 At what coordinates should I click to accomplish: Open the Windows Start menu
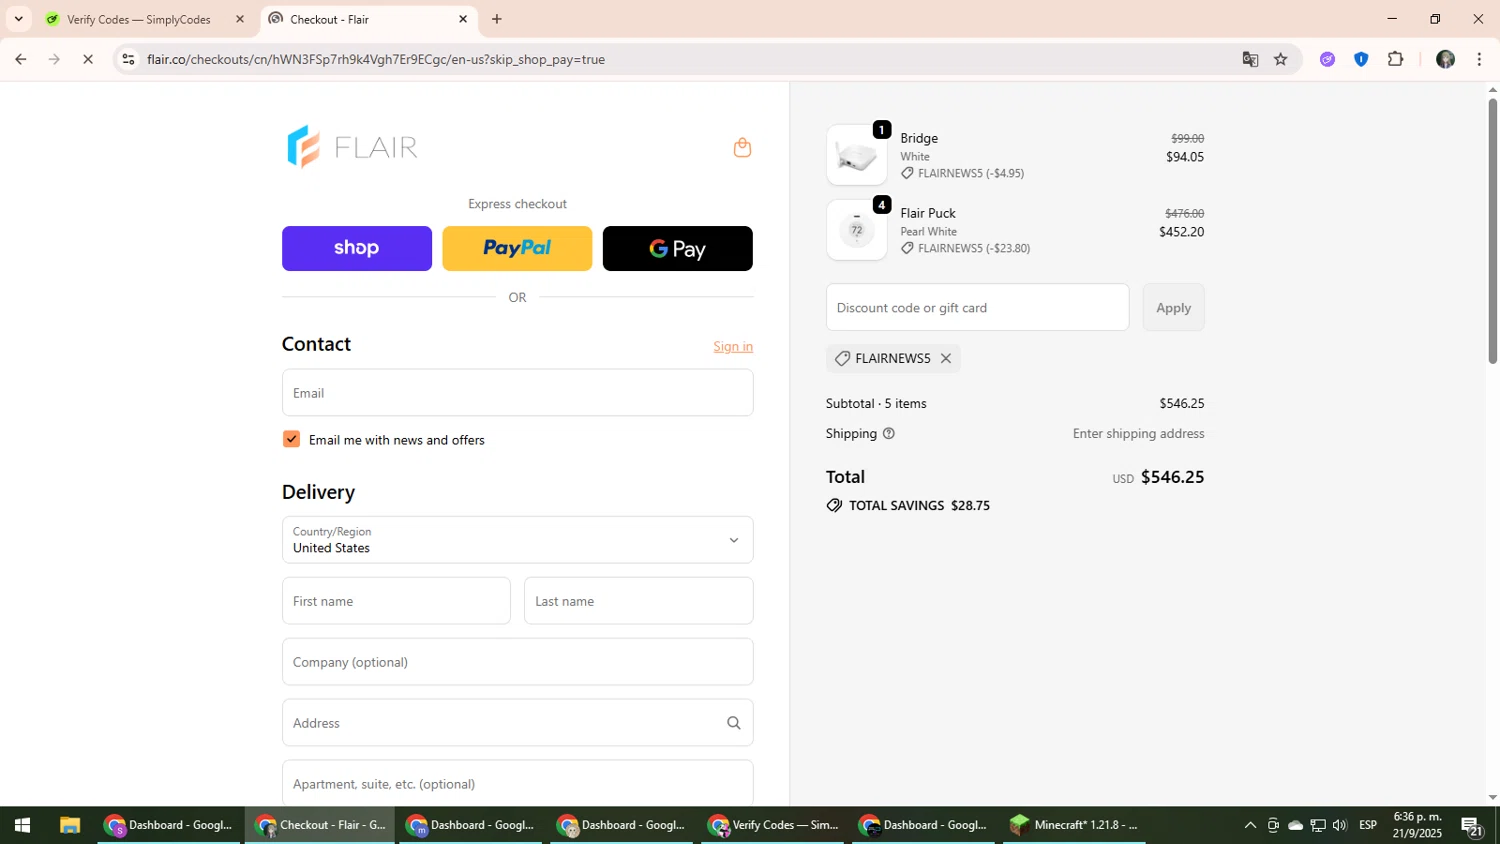(22, 825)
